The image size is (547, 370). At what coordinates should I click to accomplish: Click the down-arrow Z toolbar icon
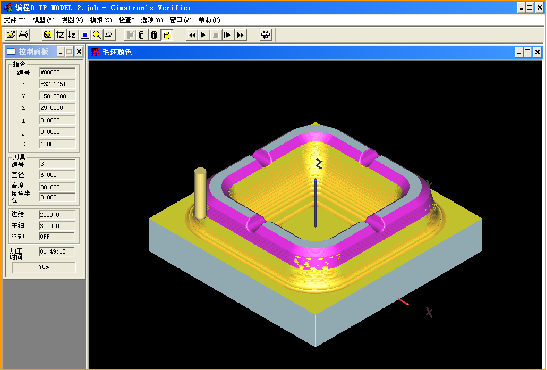72,35
